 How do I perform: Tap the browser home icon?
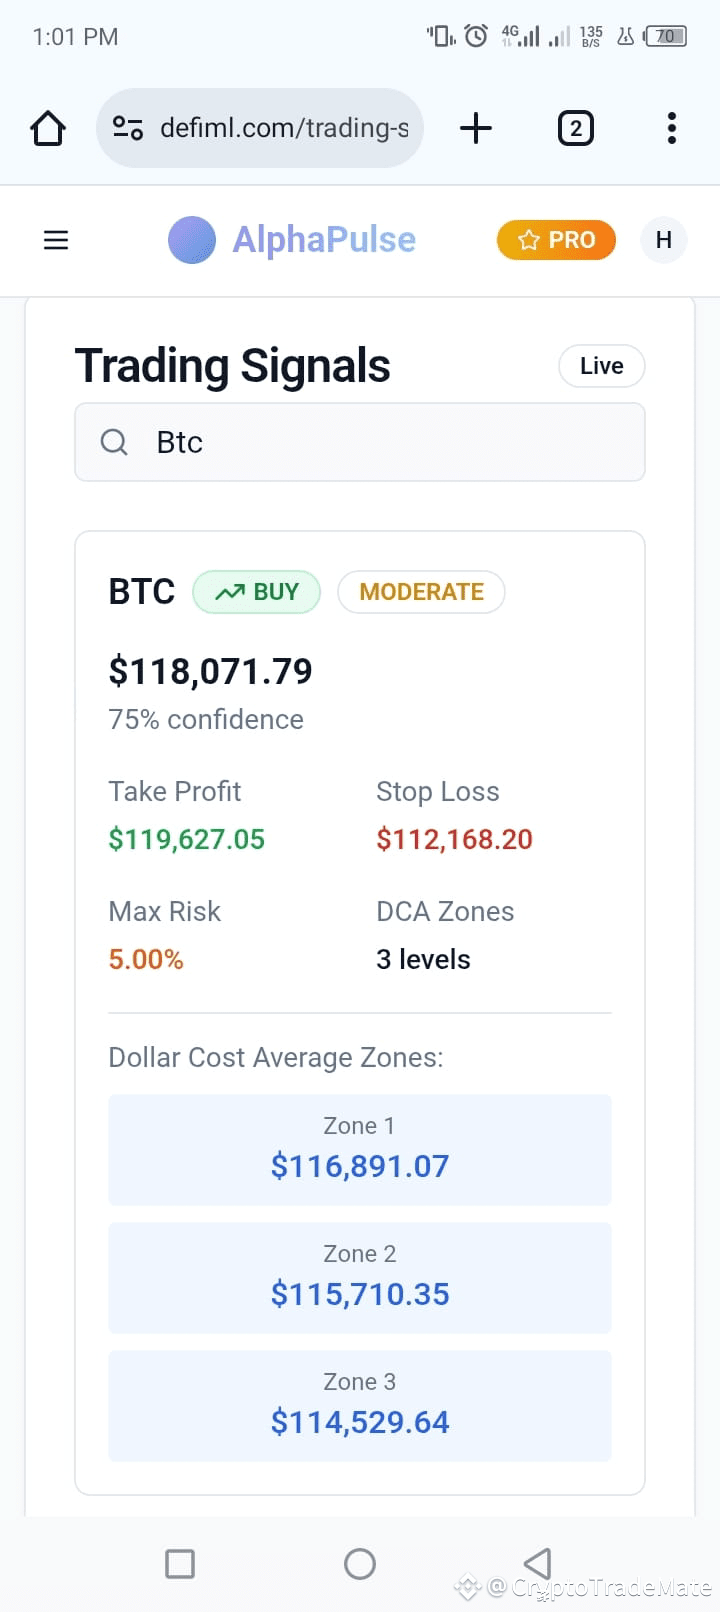coord(48,128)
